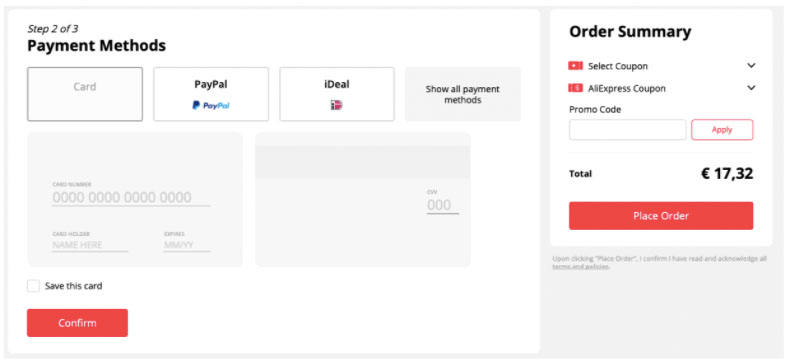Open the terms and policies link

tap(580, 267)
